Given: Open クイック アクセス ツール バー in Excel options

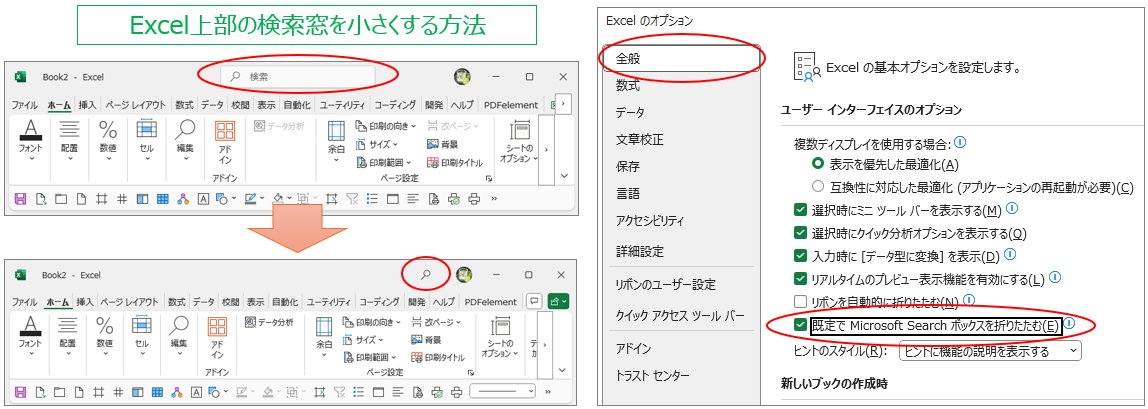Looking at the screenshot, I should coord(680,316).
